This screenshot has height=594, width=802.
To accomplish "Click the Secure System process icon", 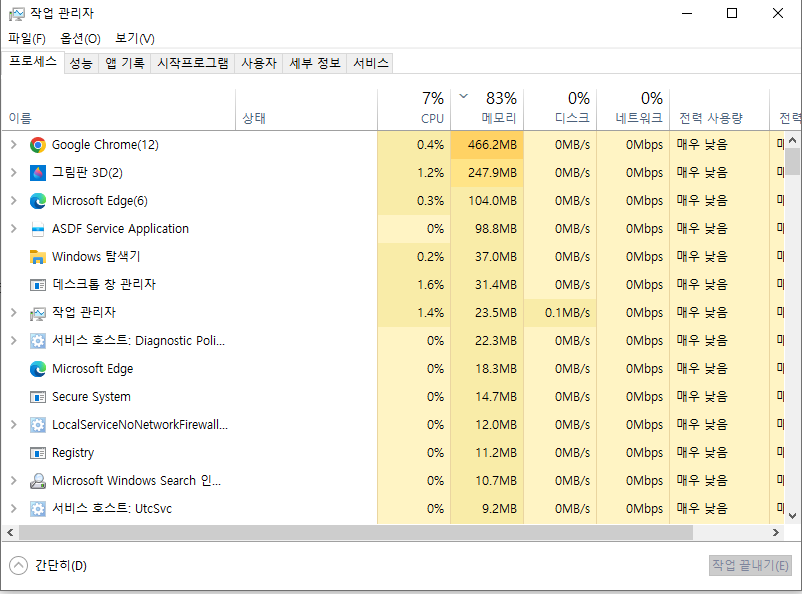I will pos(38,397).
